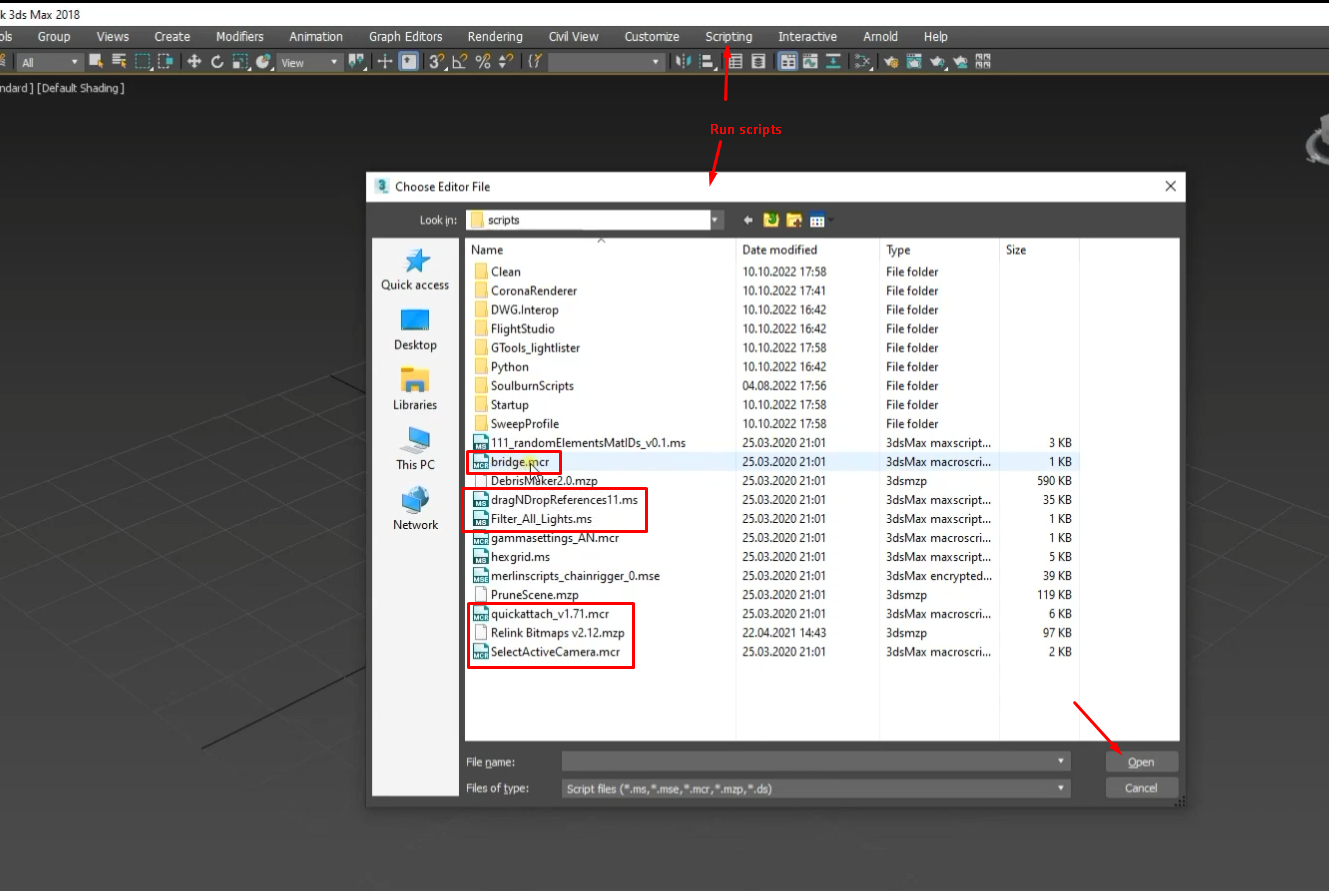The width and height of the screenshot is (1329, 891).
Task: Activate Select and Scale tool
Action: (x=240, y=62)
